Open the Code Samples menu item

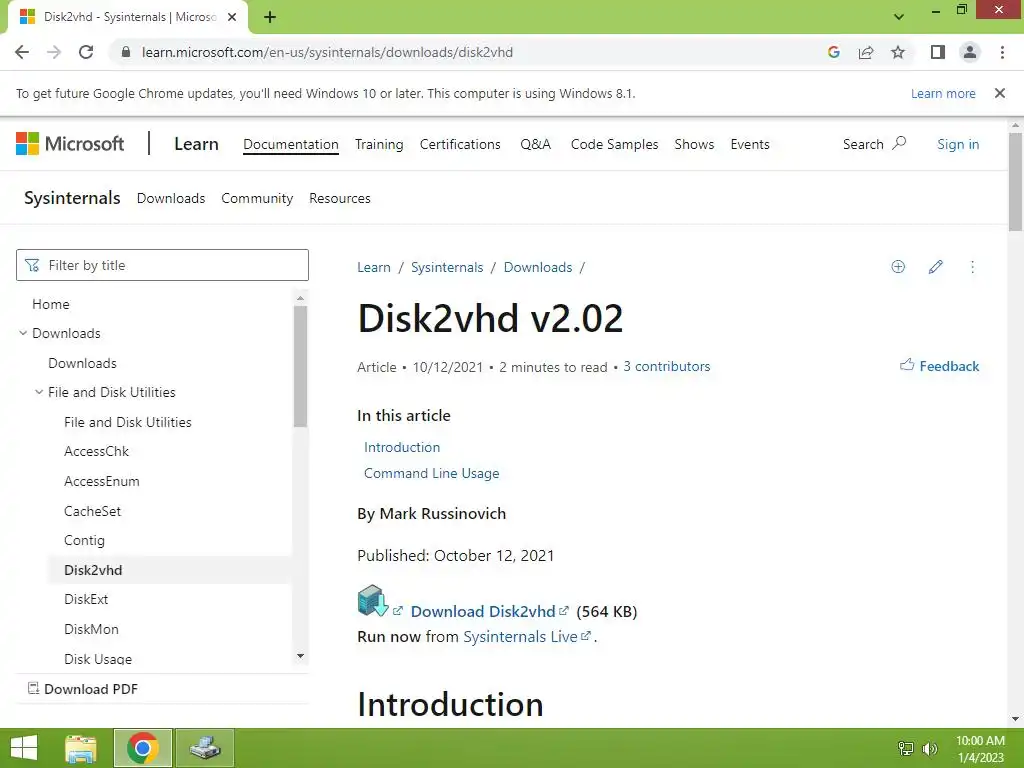tap(615, 144)
